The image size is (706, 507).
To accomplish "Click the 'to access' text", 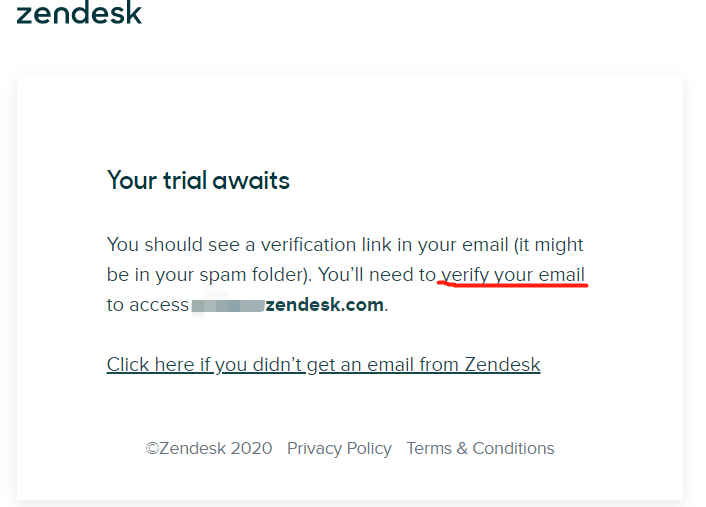I will point(148,305).
